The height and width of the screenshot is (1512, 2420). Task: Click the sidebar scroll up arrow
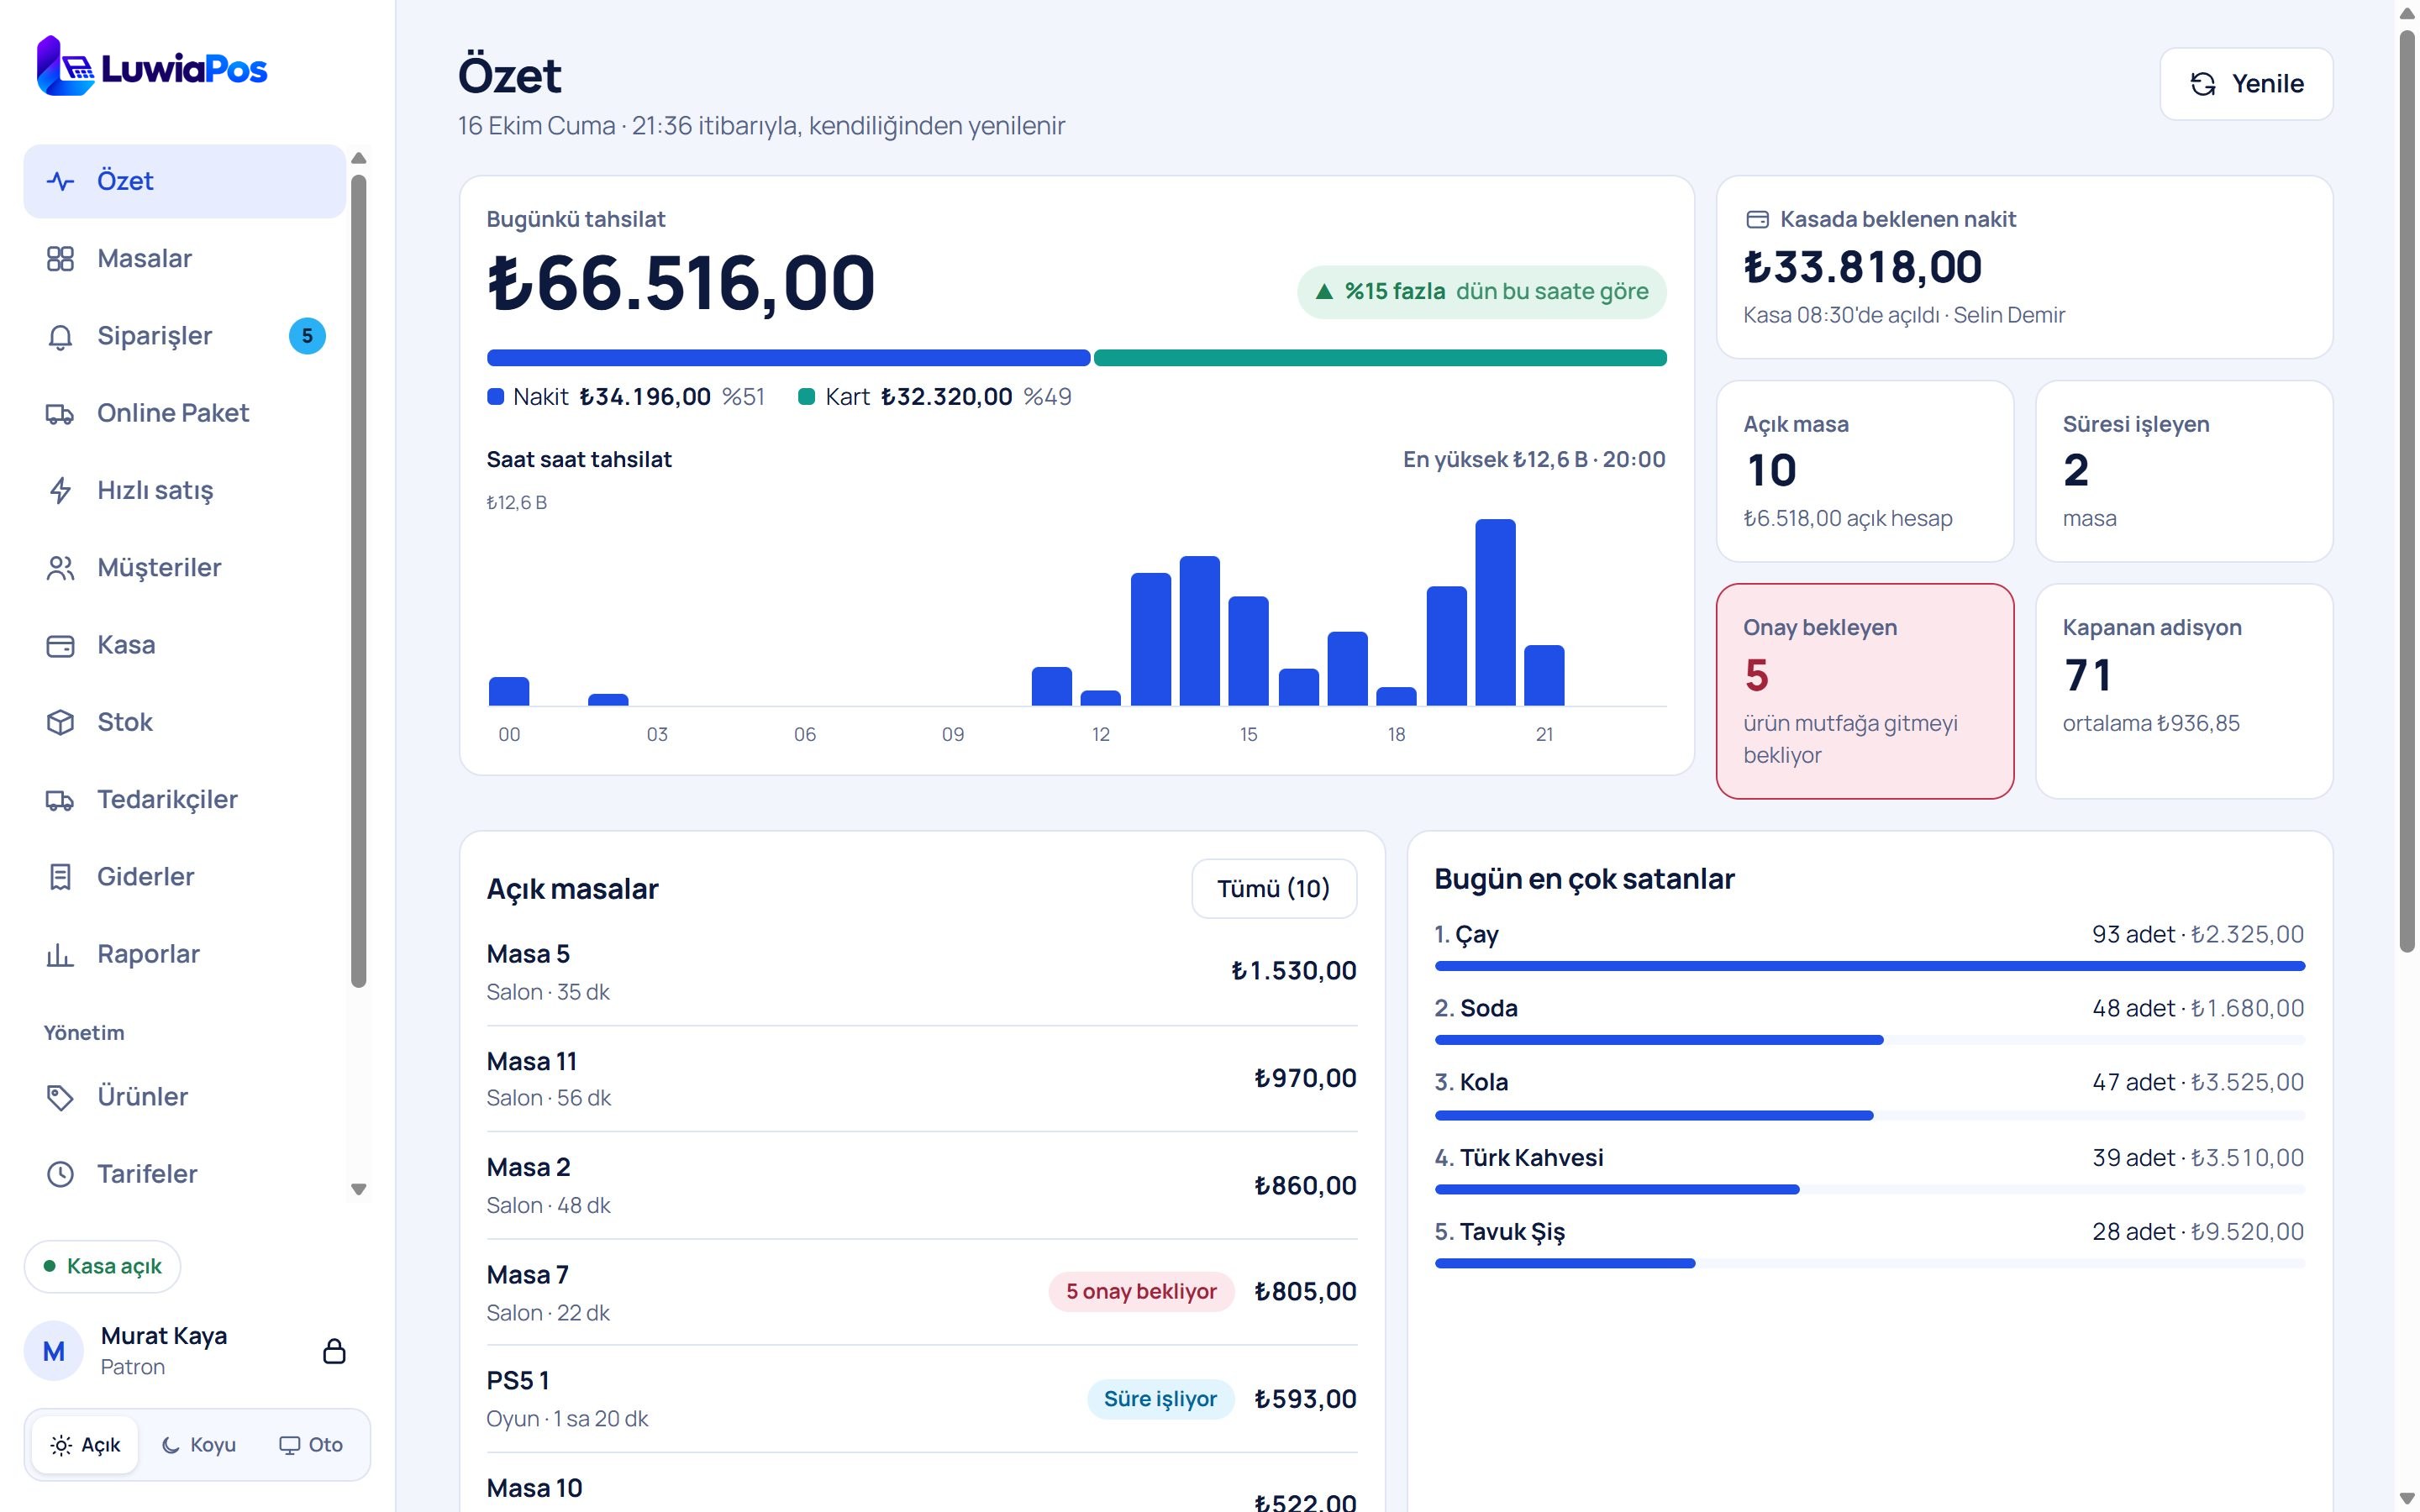click(x=359, y=158)
